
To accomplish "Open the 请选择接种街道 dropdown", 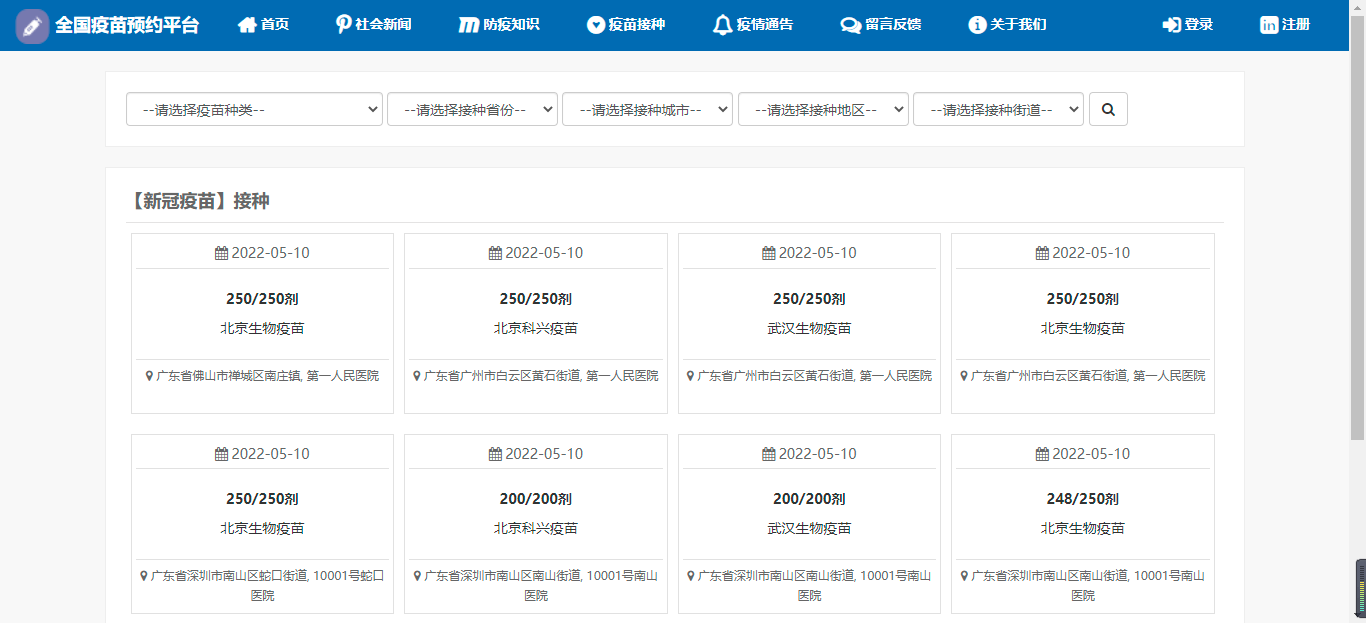I will tap(998, 110).
